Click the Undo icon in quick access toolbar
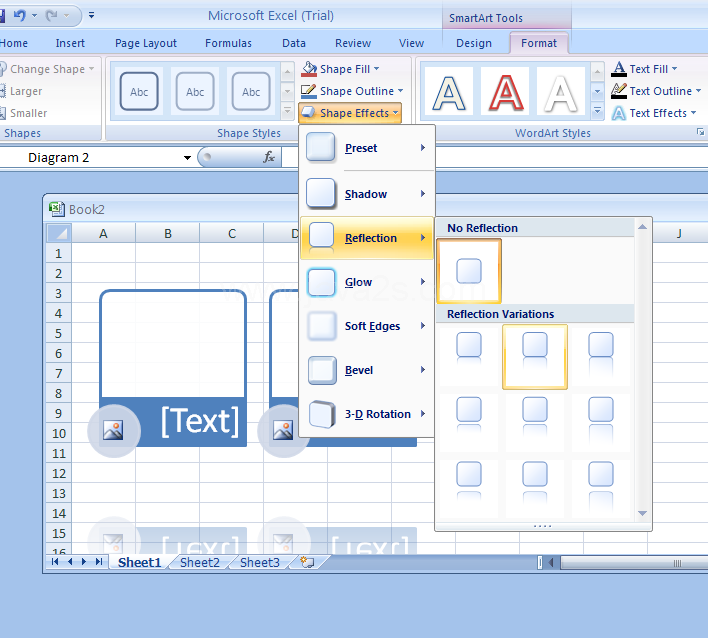Viewport: 708px width, 638px height. coord(19,15)
